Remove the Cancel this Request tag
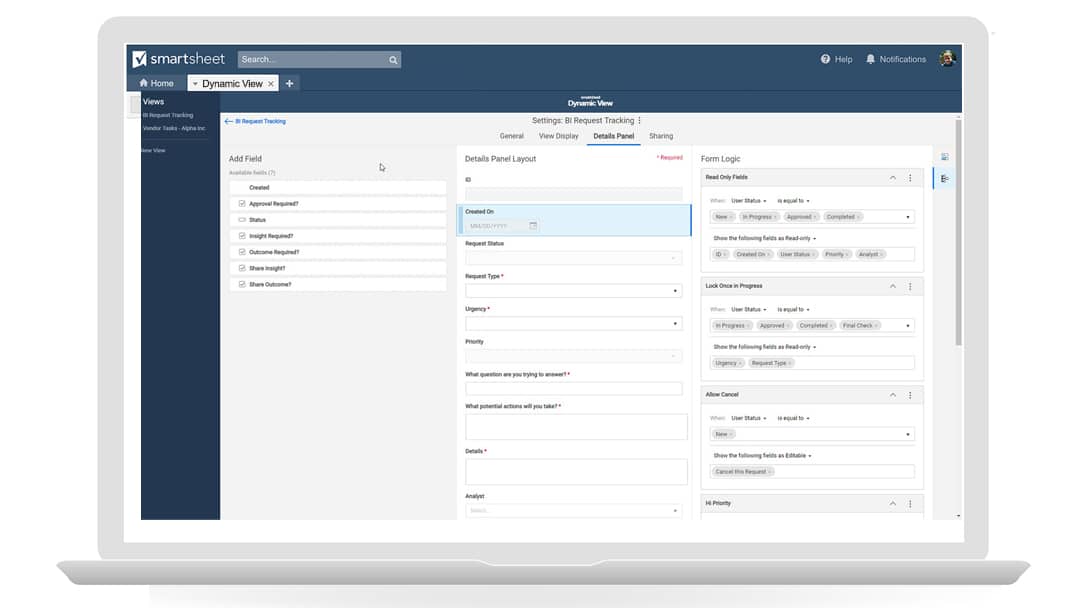 pos(770,472)
